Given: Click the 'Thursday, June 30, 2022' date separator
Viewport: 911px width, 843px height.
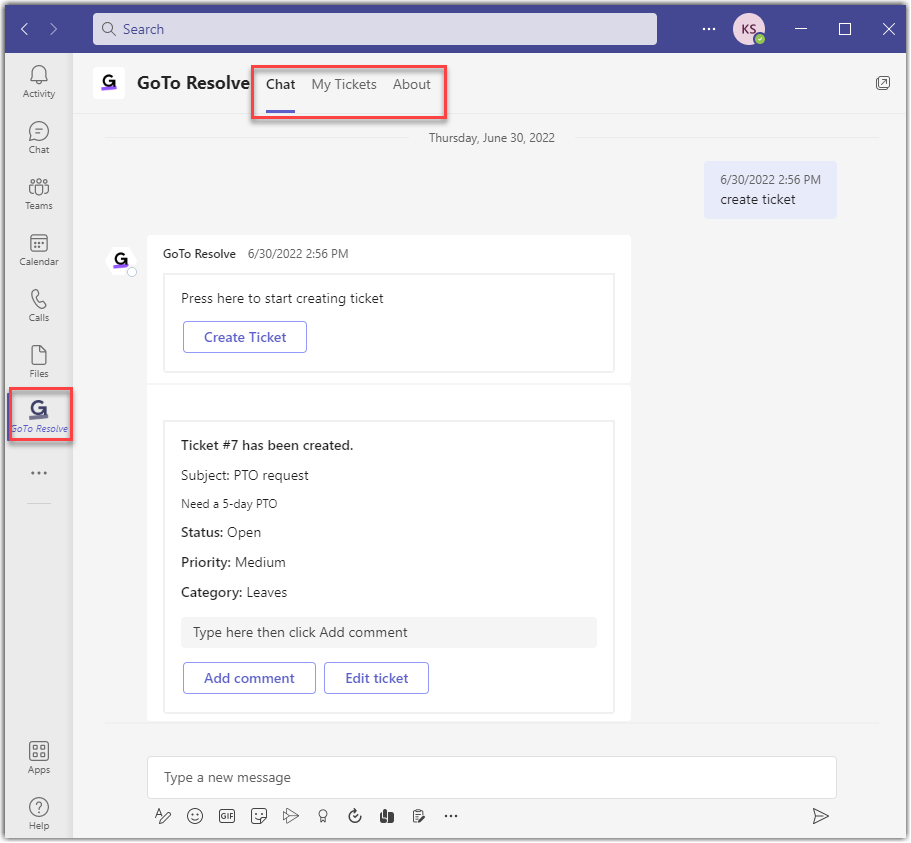Looking at the screenshot, I should (x=492, y=138).
